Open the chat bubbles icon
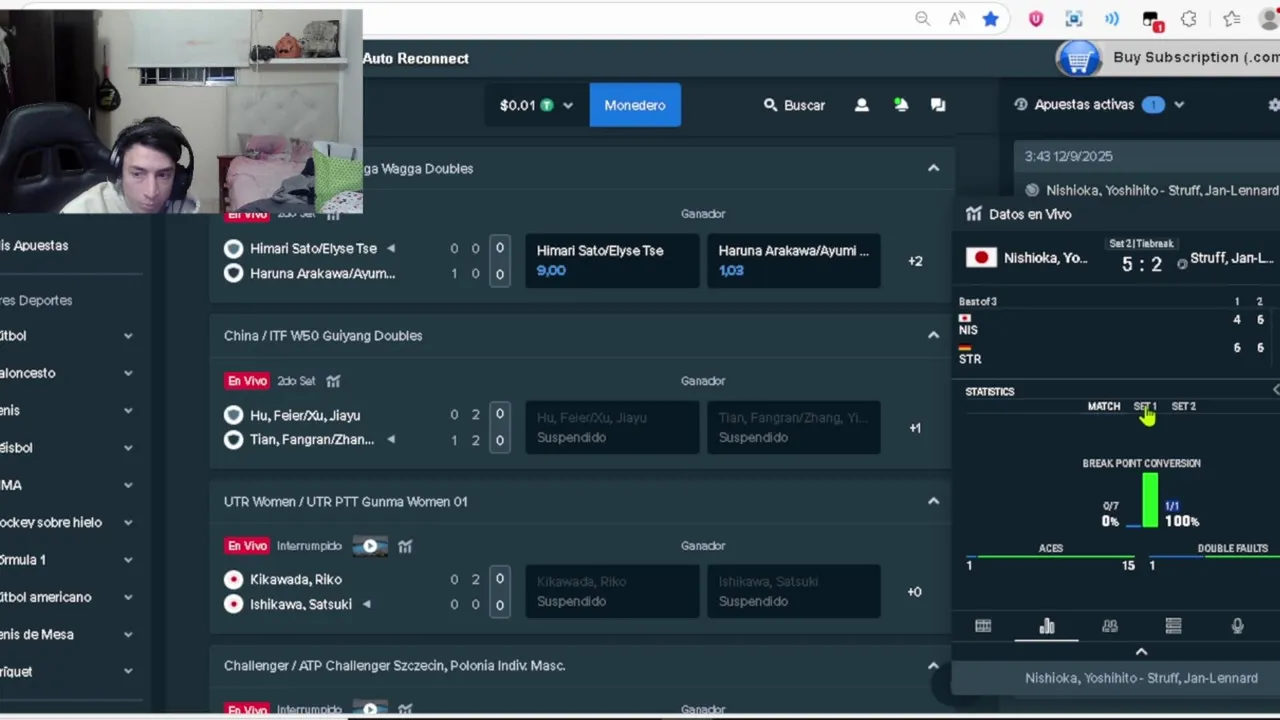This screenshot has width=1280, height=720. (x=938, y=105)
